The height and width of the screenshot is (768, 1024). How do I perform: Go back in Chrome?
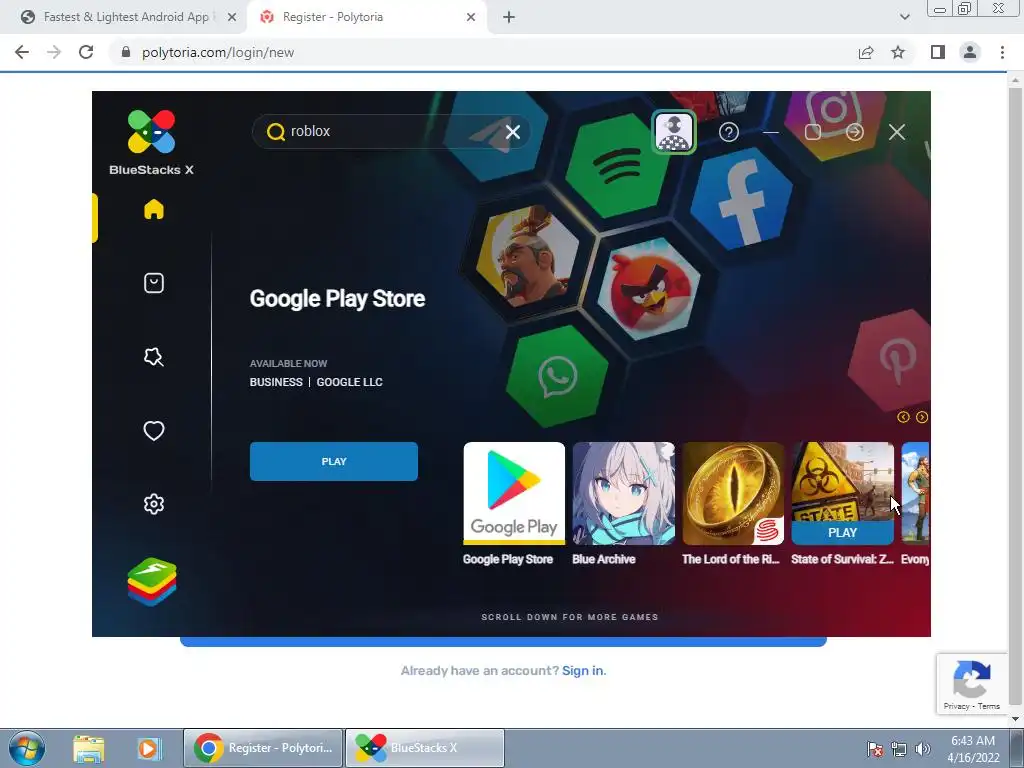pyautogui.click(x=22, y=52)
